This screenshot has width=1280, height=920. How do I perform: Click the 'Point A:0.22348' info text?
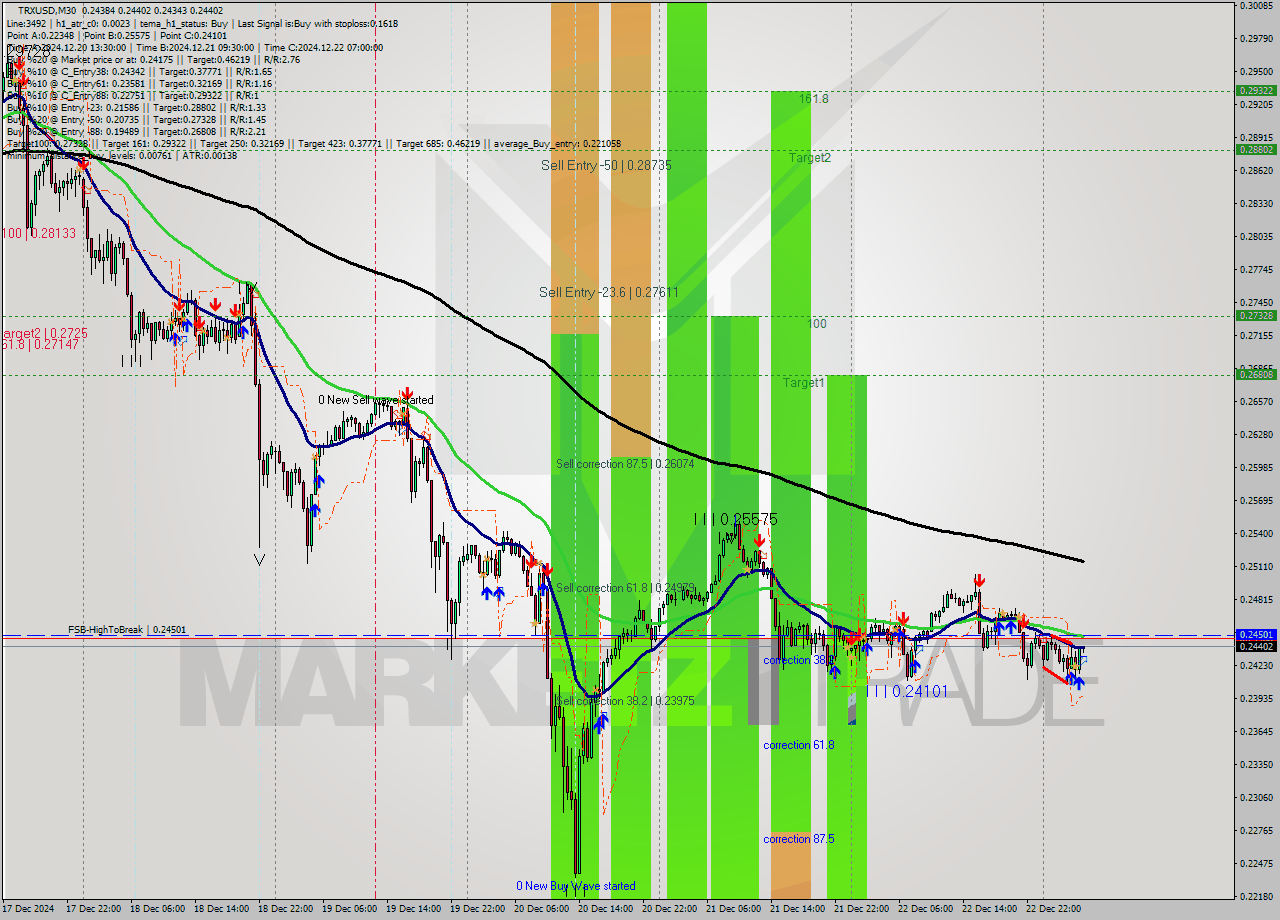pyautogui.click(x=40, y=35)
